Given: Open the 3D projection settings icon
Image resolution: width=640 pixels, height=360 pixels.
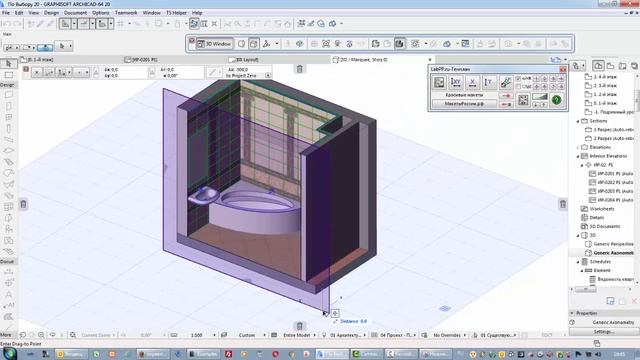Looking at the screenshot, I should (x=267, y=44).
